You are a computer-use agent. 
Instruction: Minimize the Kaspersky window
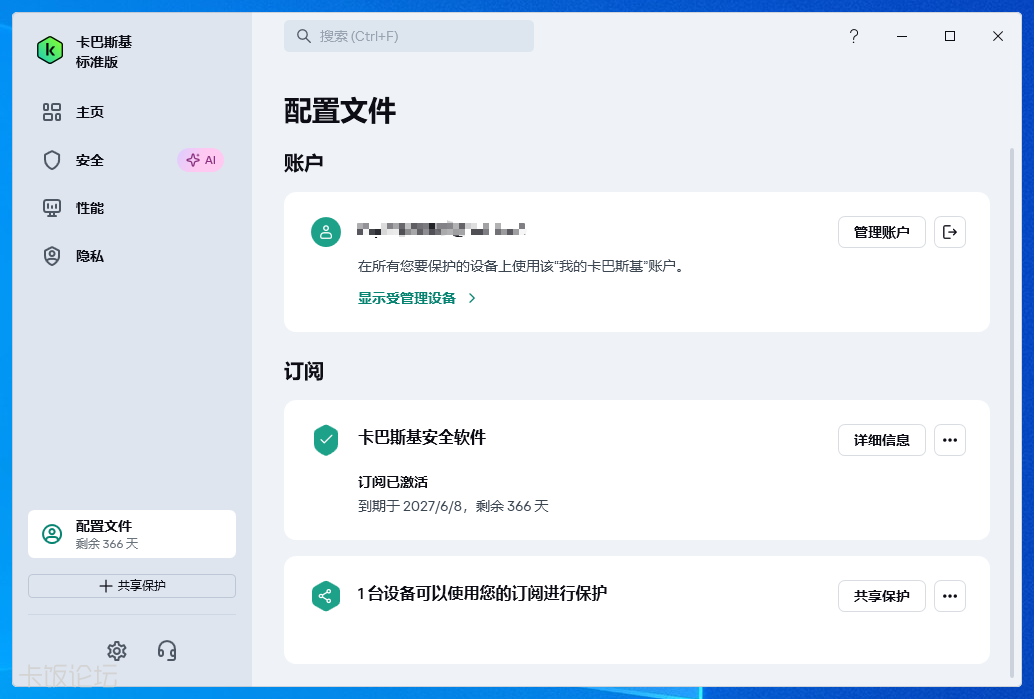tap(901, 36)
